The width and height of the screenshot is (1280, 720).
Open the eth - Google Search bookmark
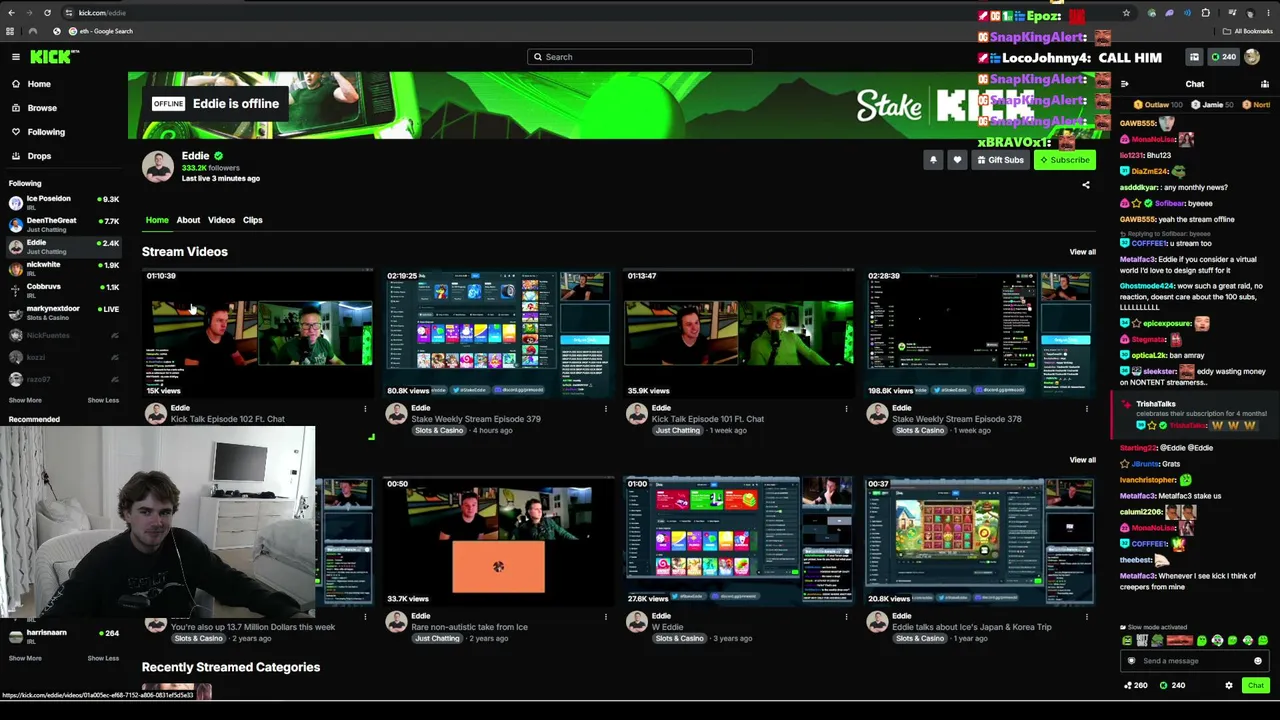pyautogui.click(x=100, y=31)
